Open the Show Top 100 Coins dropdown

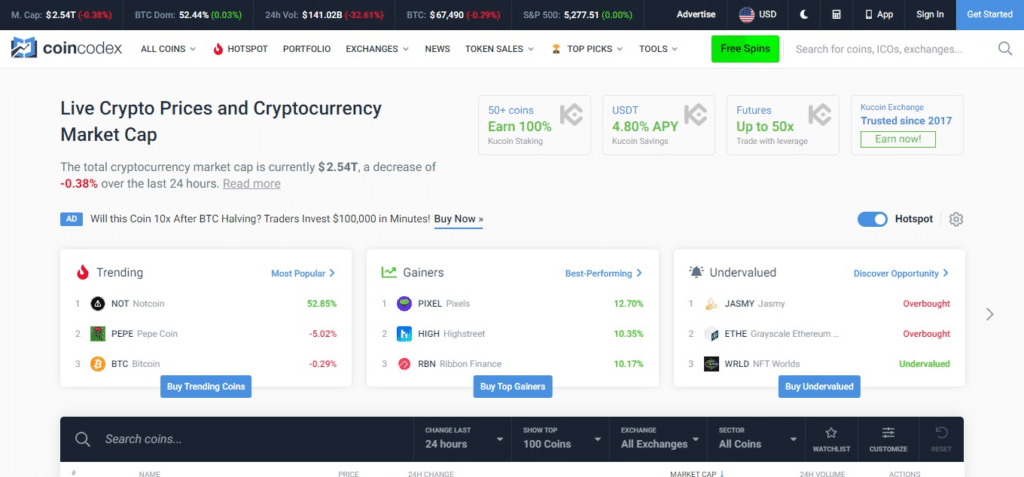point(558,438)
